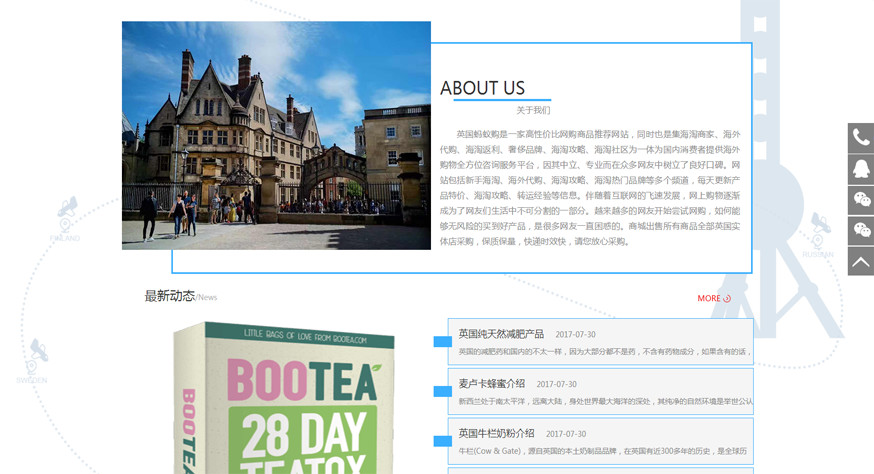The width and height of the screenshot is (874, 474).
Task: Click the Oxford building photo
Action: (x=276, y=136)
